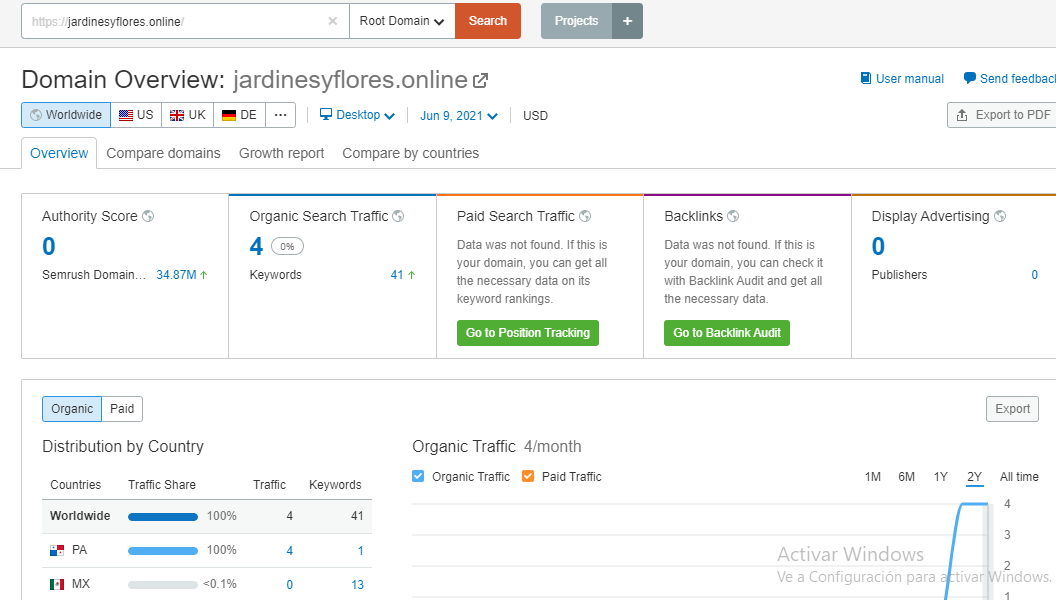Uncheck the Organic Traffic checkbox

418,476
